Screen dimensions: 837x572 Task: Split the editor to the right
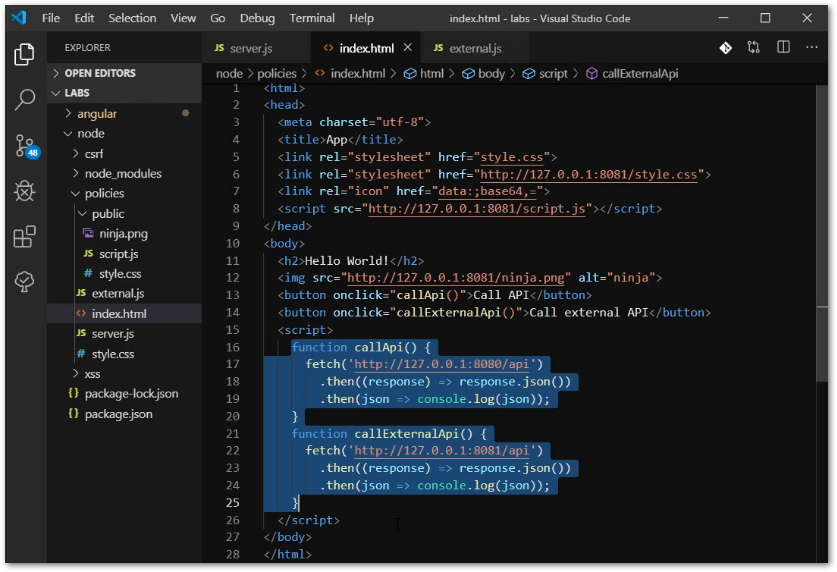coord(783,47)
